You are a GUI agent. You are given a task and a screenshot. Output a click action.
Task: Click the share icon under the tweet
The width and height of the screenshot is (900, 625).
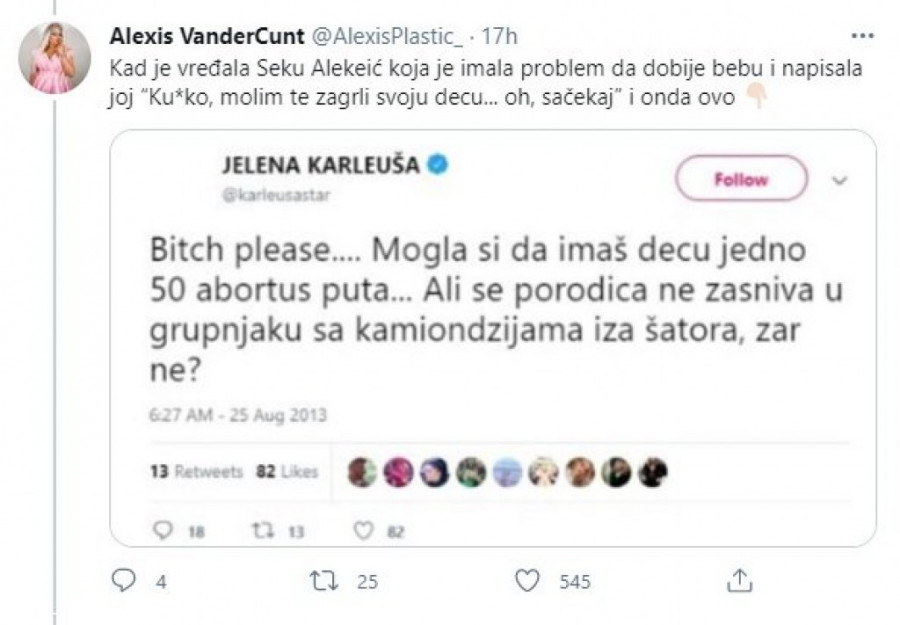click(x=738, y=581)
